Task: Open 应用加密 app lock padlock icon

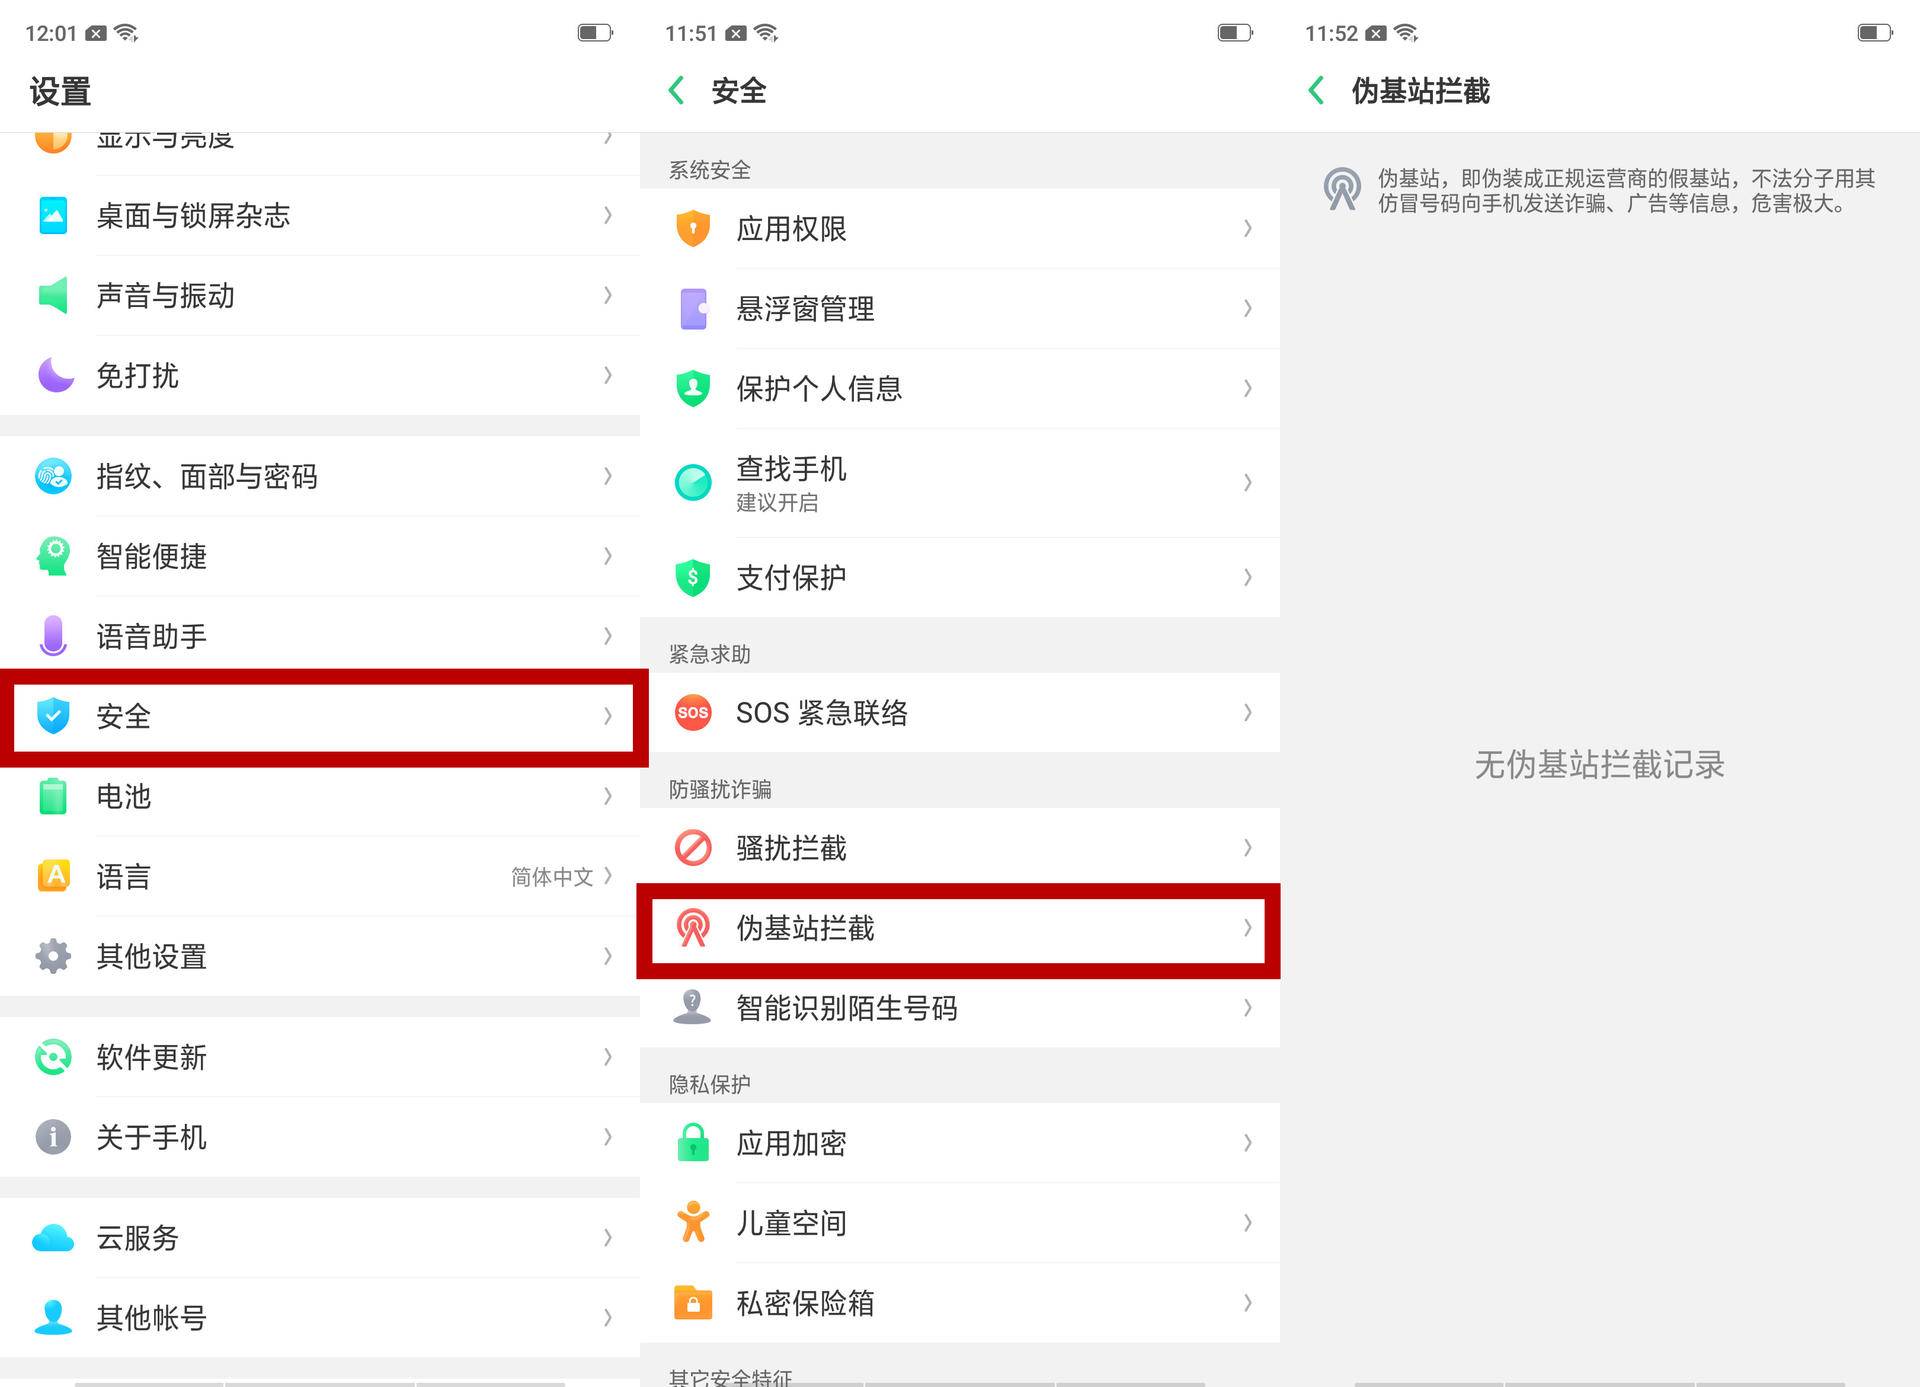Action: click(x=691, y=1143)
